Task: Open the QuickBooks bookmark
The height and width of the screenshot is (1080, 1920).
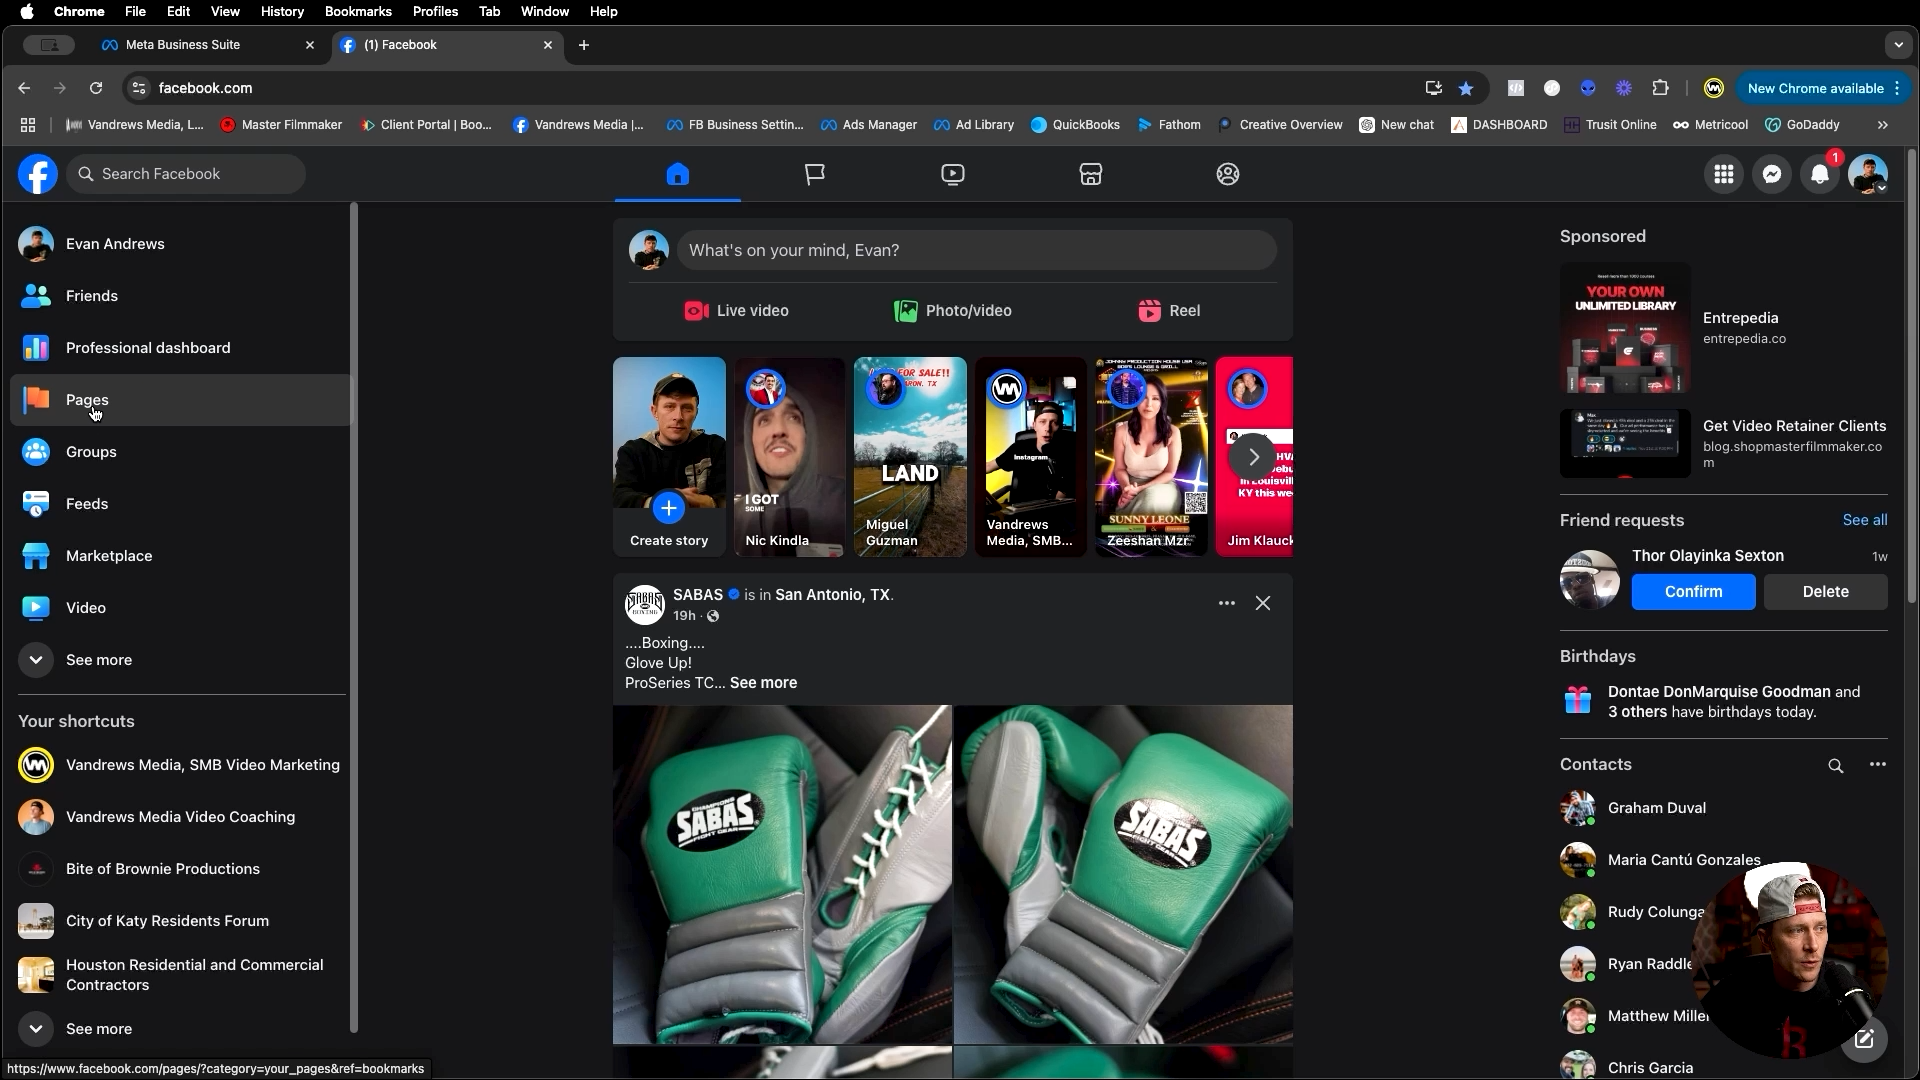Action: pyautogui.click(x=1075, y=125)
